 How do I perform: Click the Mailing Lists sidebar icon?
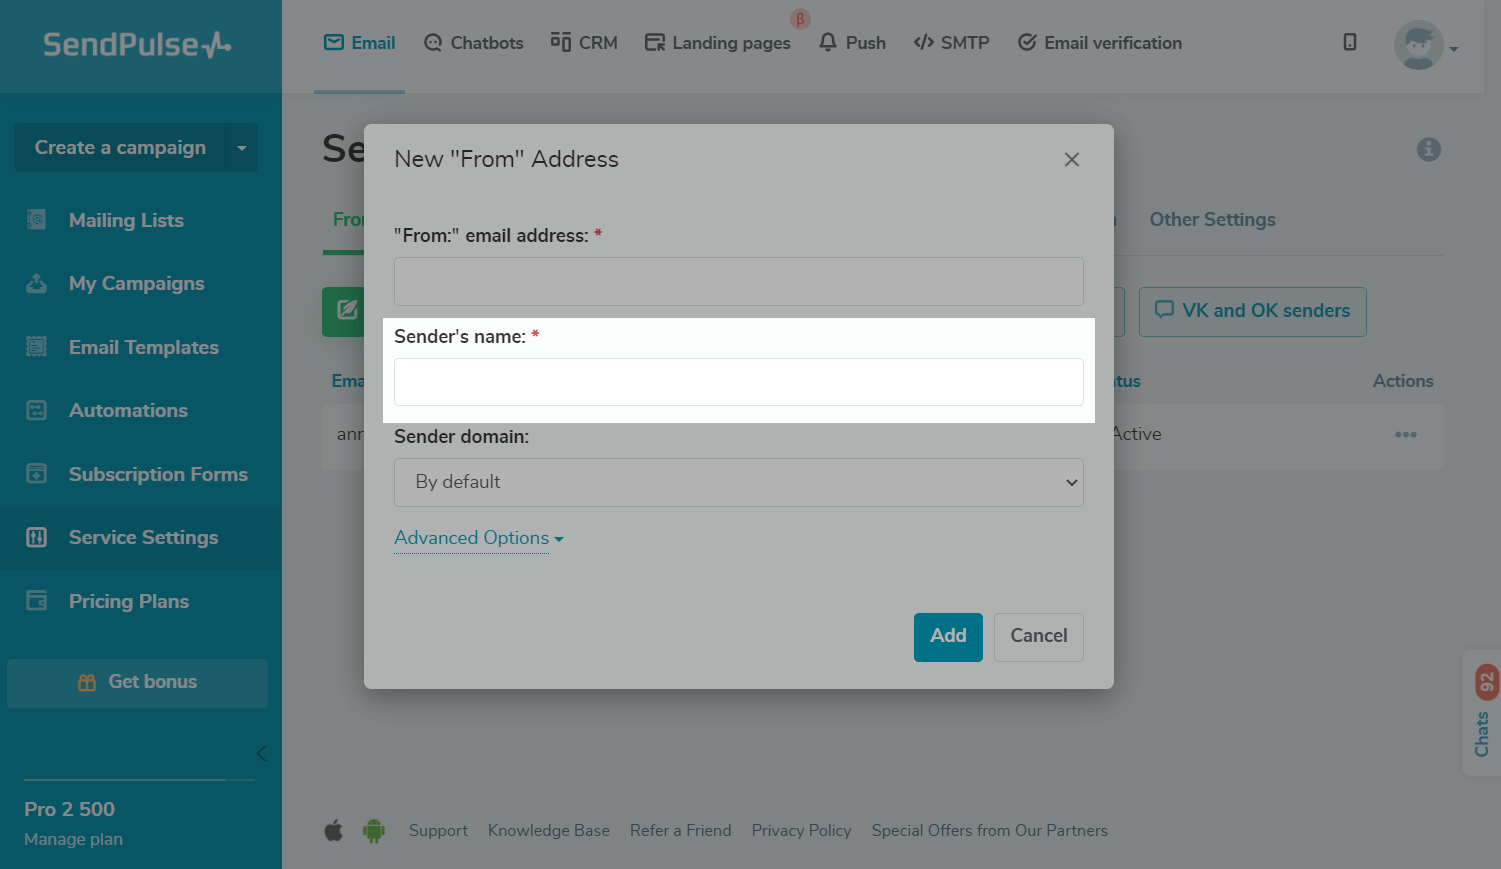[x=37, y=220]
